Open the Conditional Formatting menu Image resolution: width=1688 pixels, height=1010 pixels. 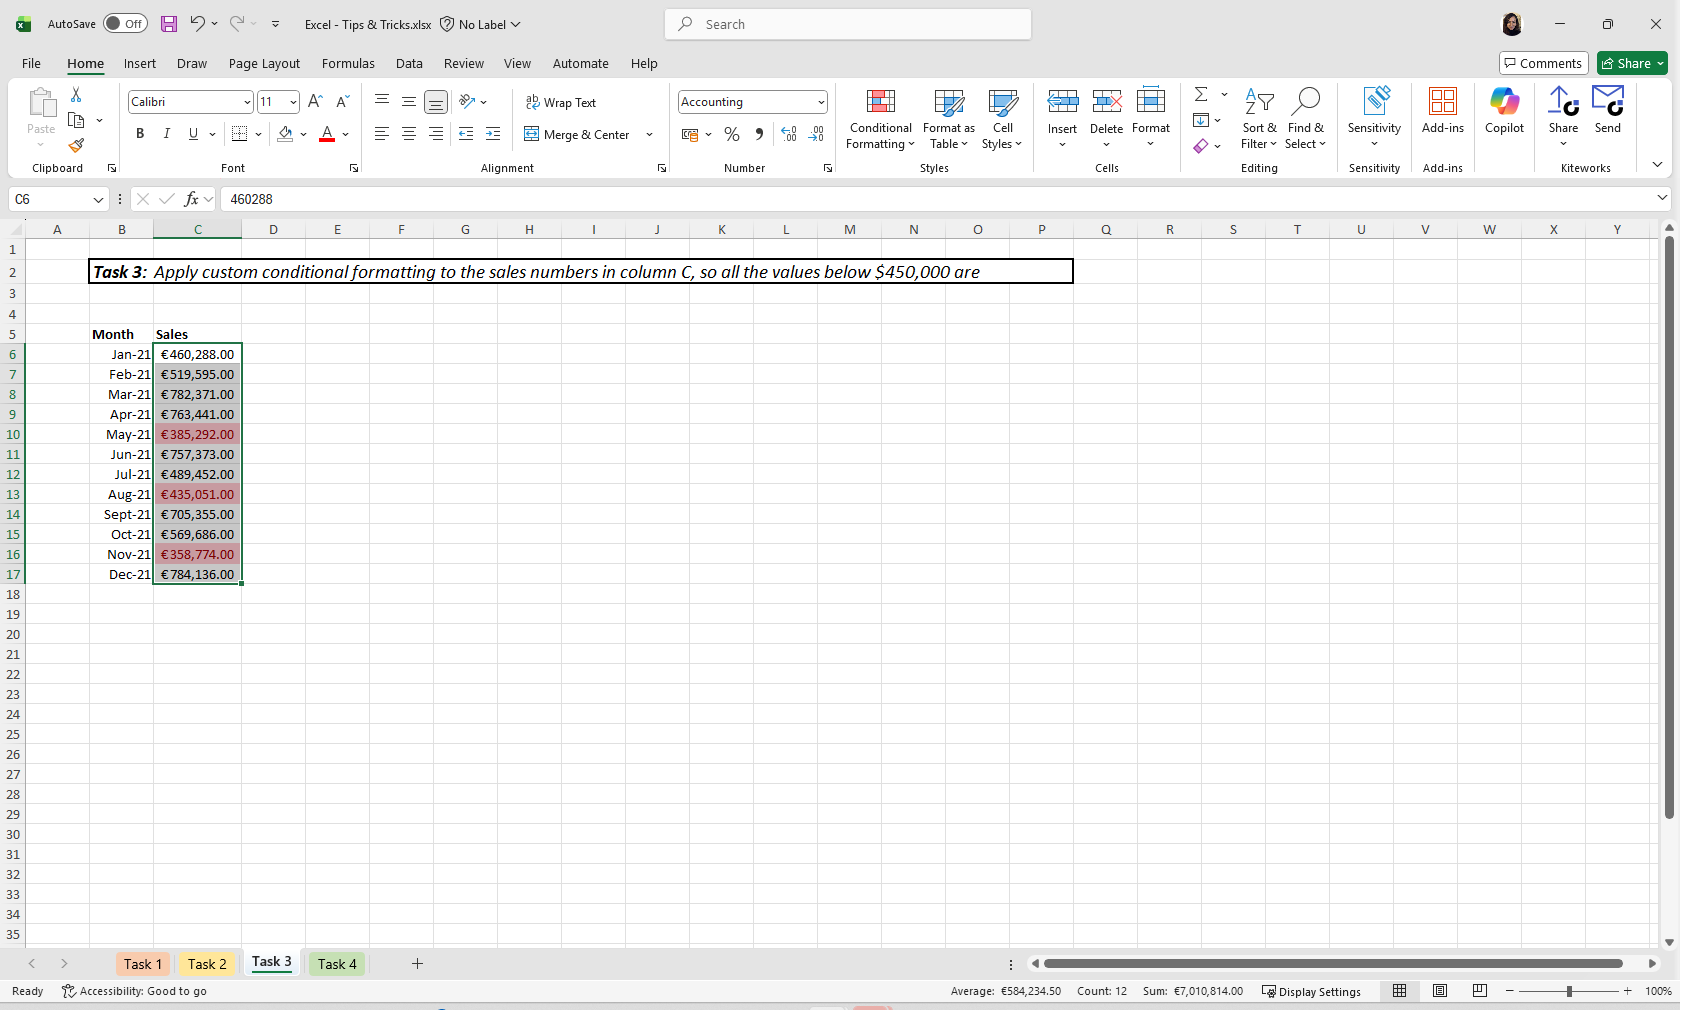pyautogui.click(x=880, y=119)
